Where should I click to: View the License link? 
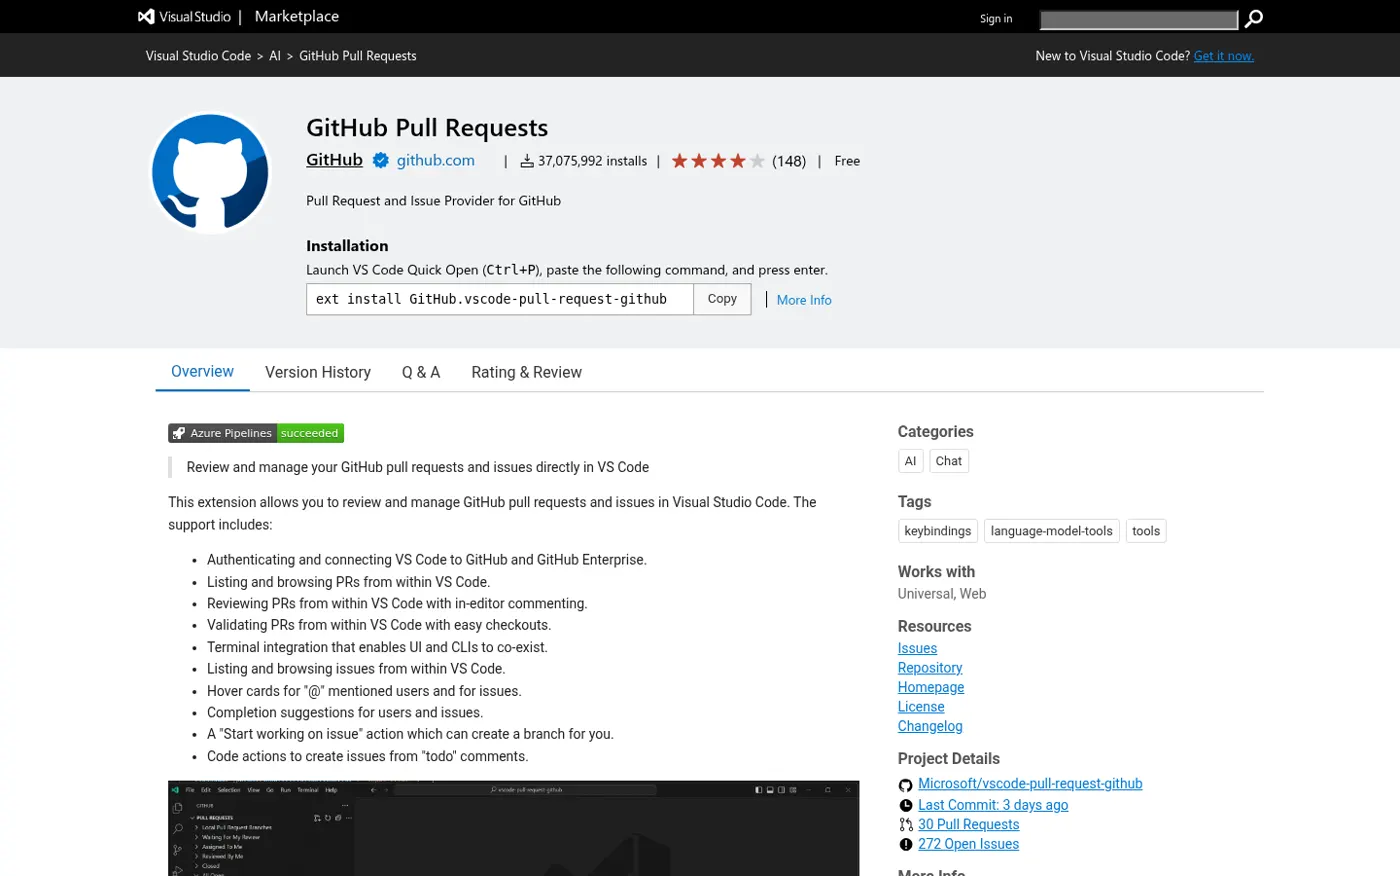(921, 707)
